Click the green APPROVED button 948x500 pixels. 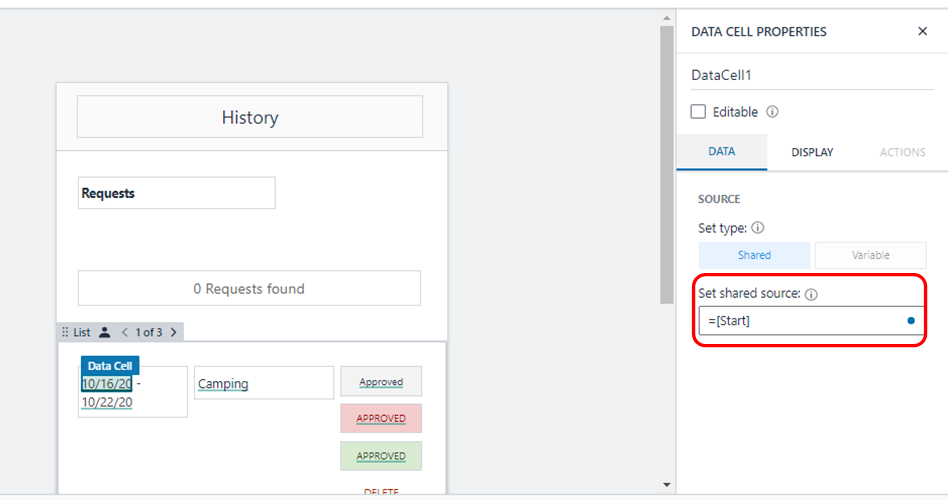(x=381, y=456)
